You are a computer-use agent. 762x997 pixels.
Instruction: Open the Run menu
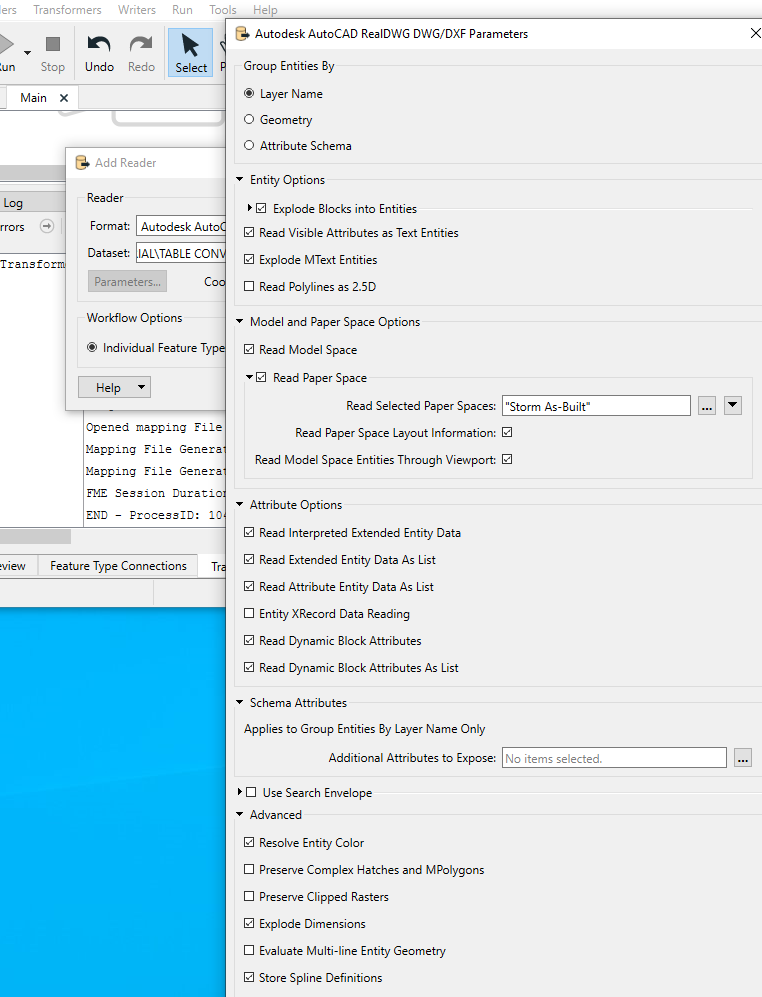point(182,10)
